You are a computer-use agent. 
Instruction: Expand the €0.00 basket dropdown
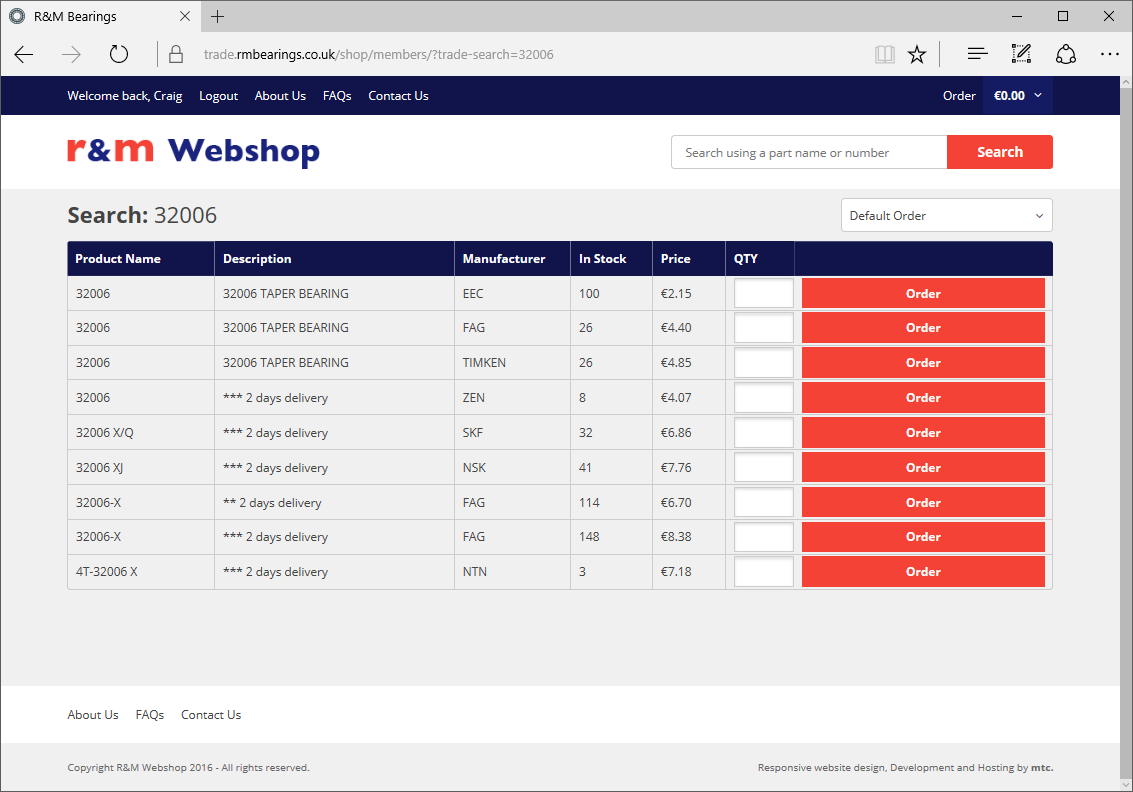1017,95
